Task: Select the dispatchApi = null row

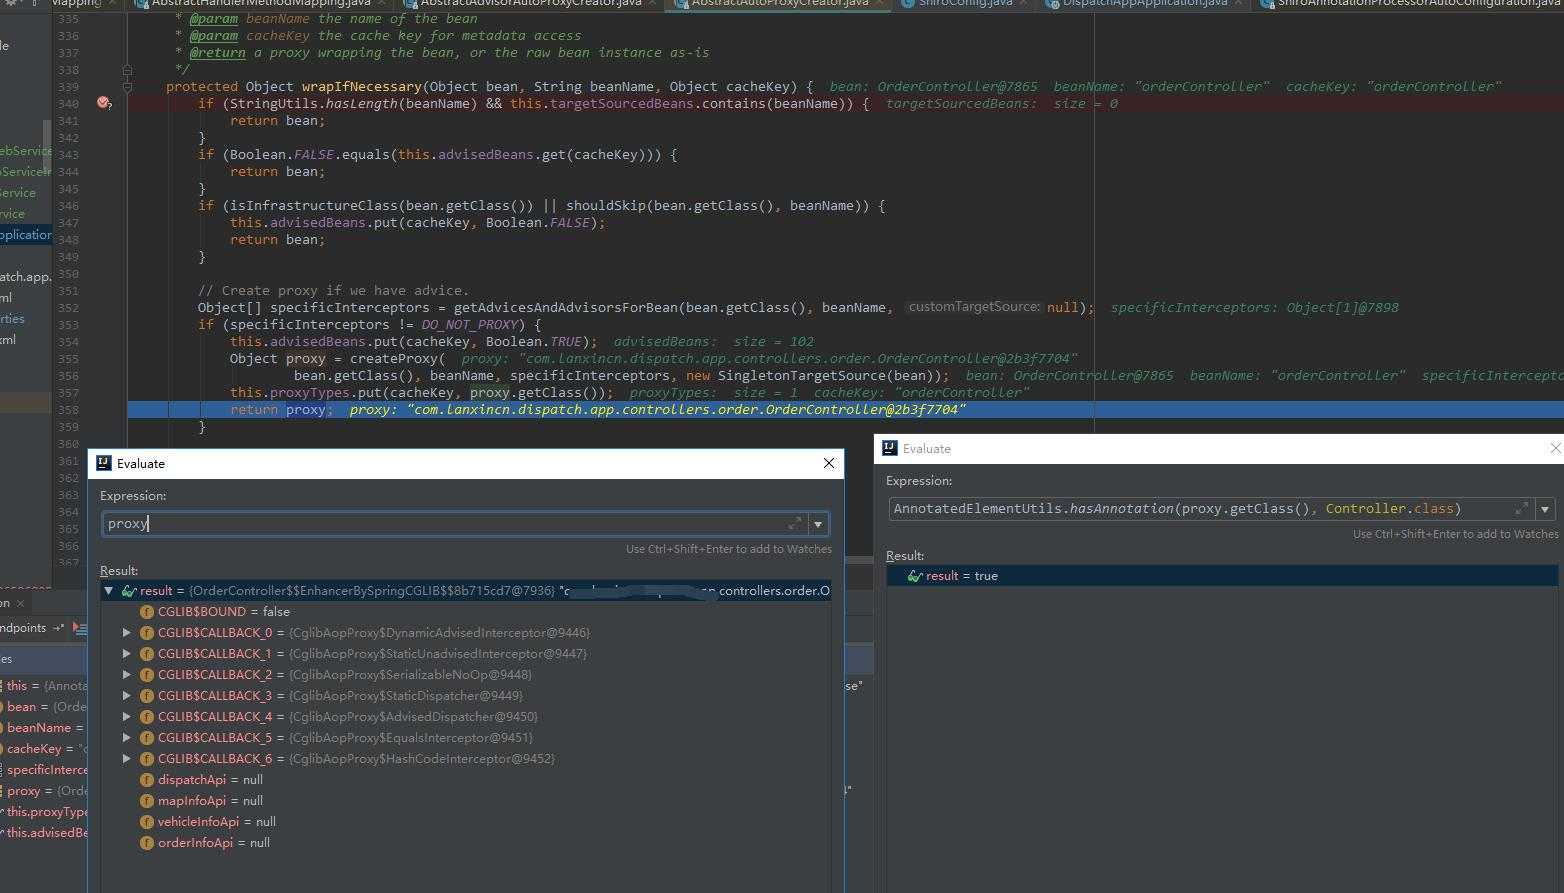Action: pyautogui.click(x=466, y=780)
